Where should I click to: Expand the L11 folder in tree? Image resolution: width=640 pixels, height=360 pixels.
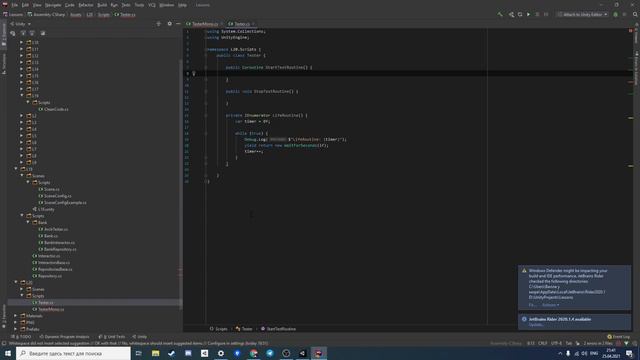point(22,49)
